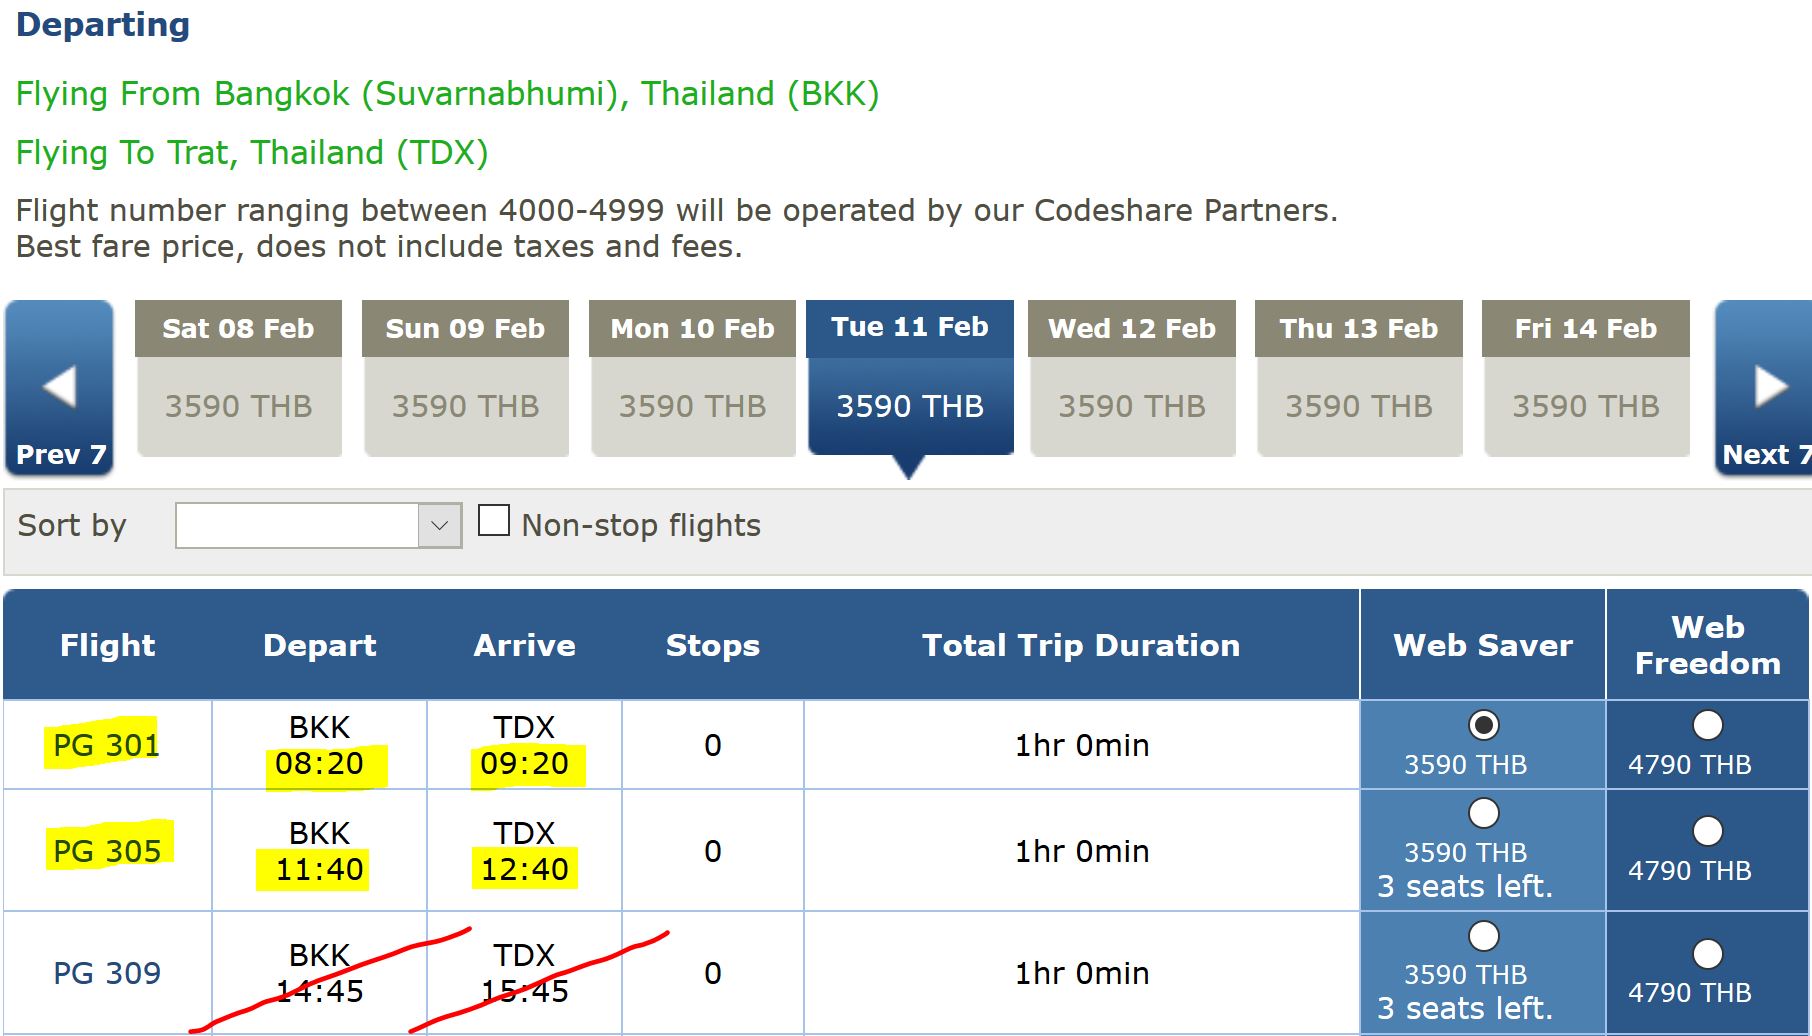Select the Mon 10 Feb date tab
Viewport: 1812px width, 1036px height.
tap(692, 379)
